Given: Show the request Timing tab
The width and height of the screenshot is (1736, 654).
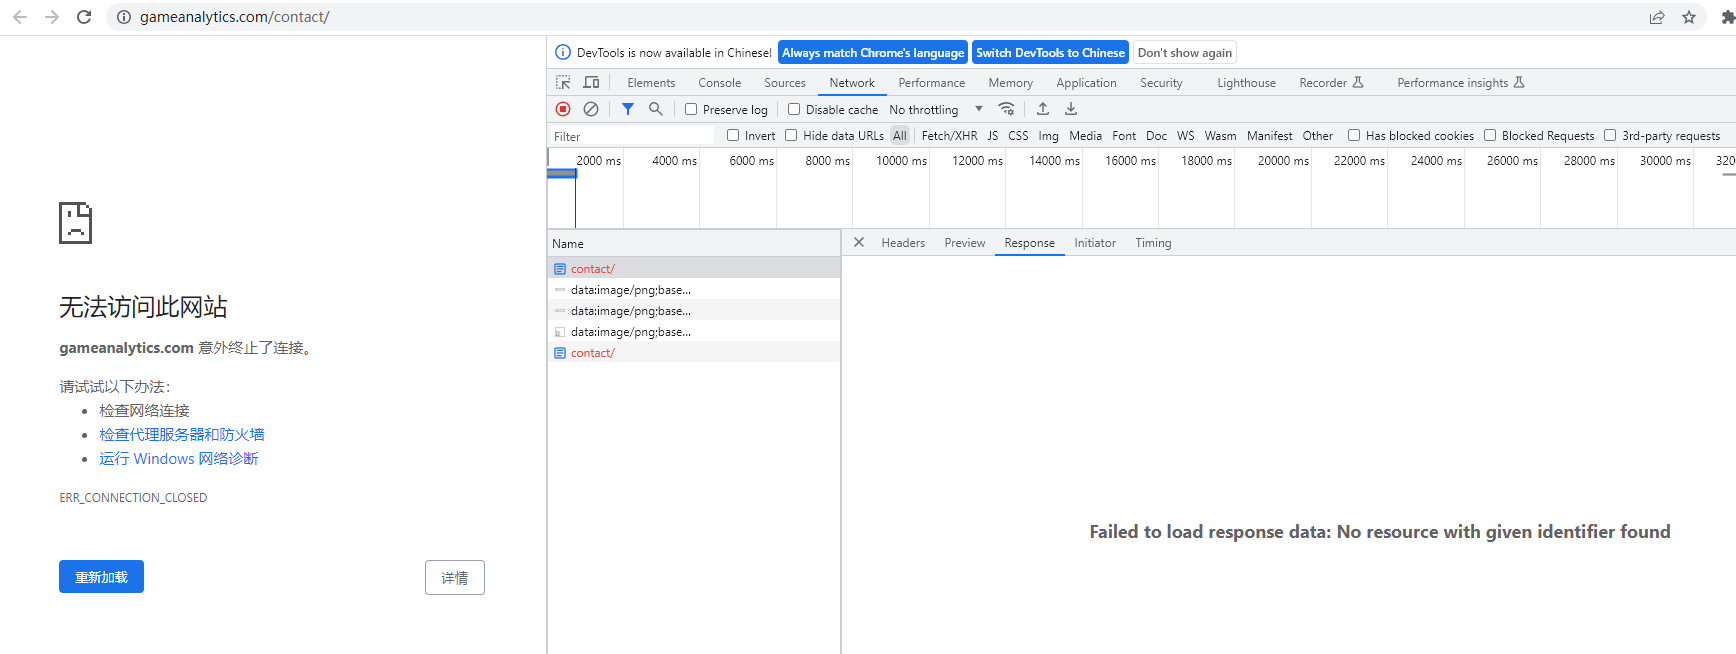Looking at the screenshot, I should click(x=1153, y=243).
